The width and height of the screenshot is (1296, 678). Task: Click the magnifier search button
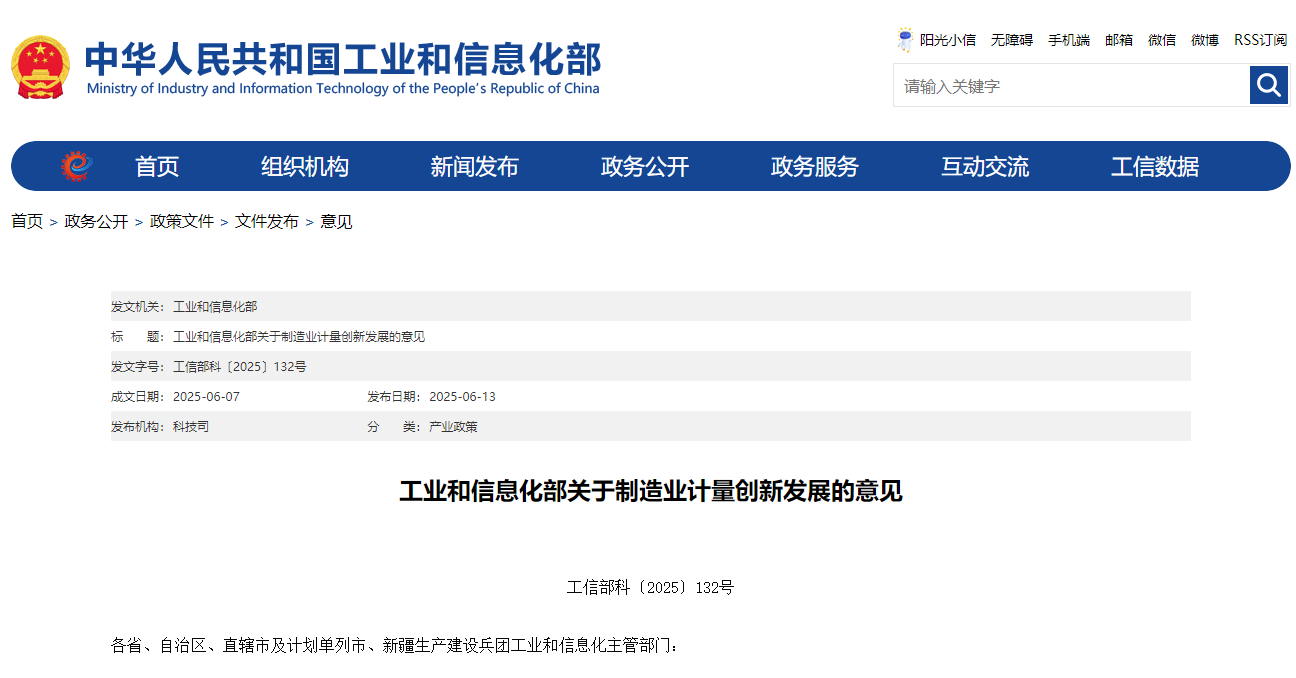pyautogui.click(x=1269, y=85)
